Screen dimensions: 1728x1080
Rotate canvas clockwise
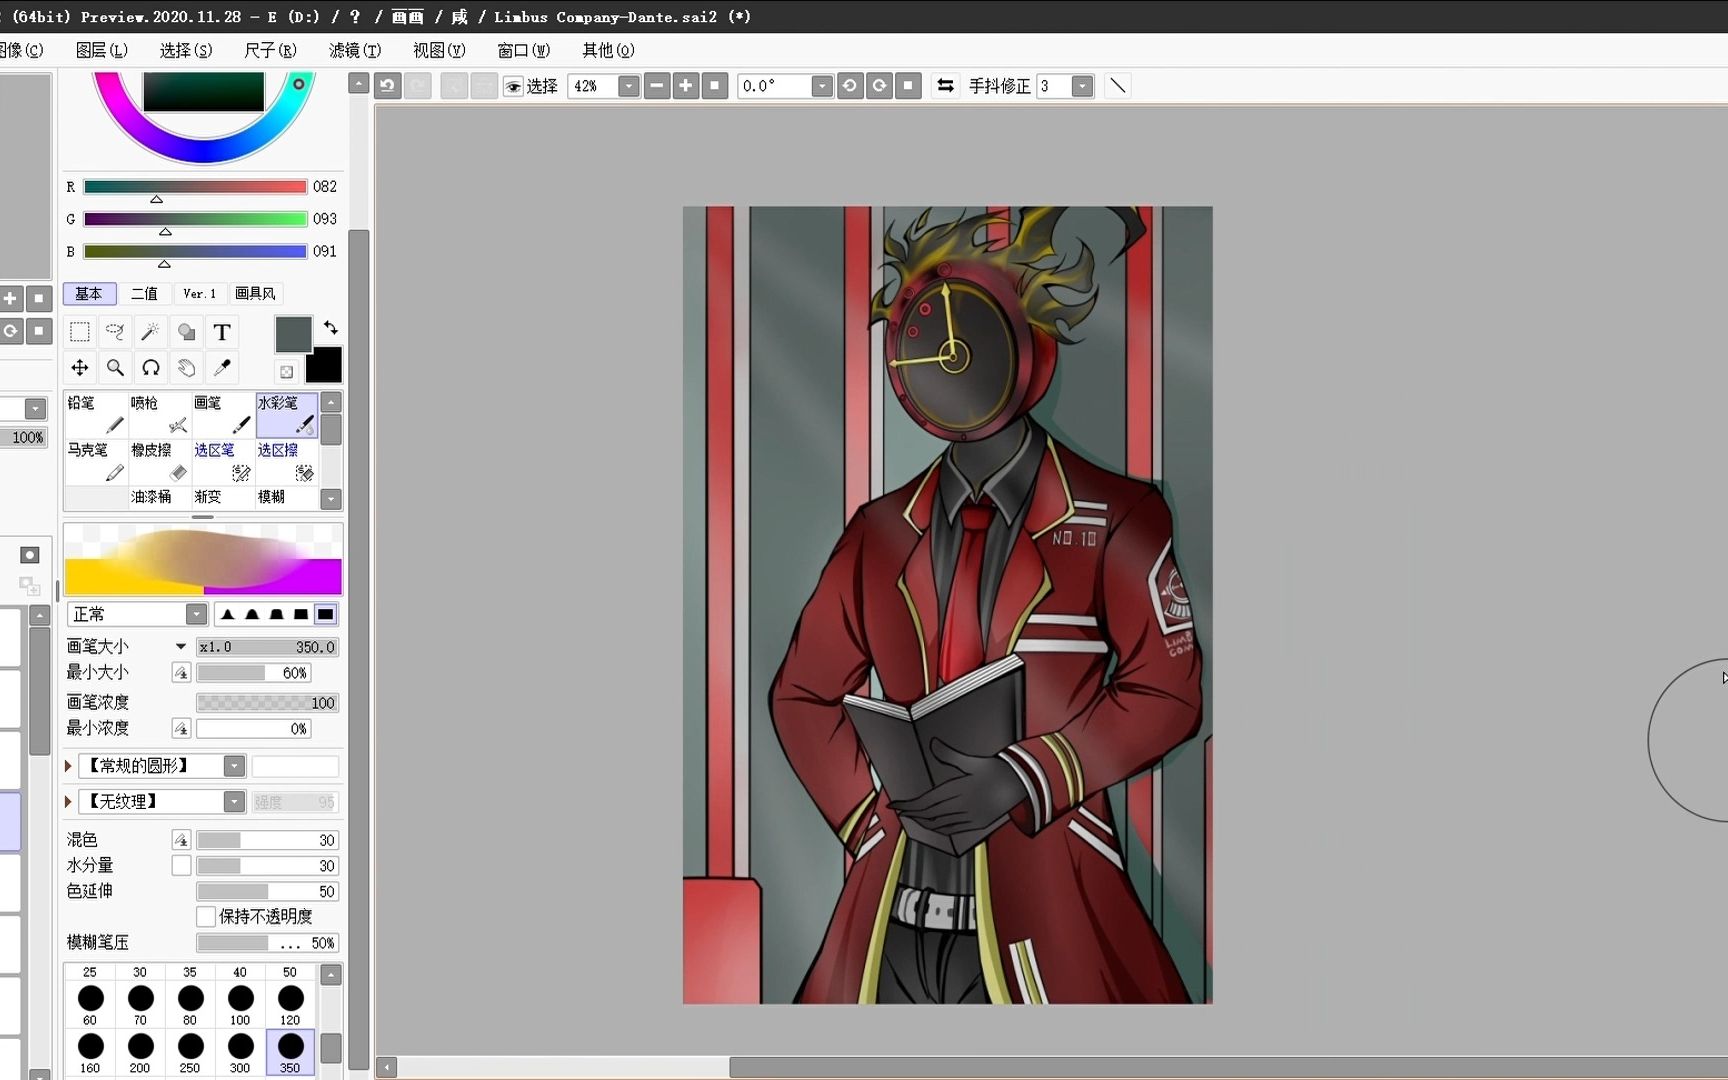879,86
